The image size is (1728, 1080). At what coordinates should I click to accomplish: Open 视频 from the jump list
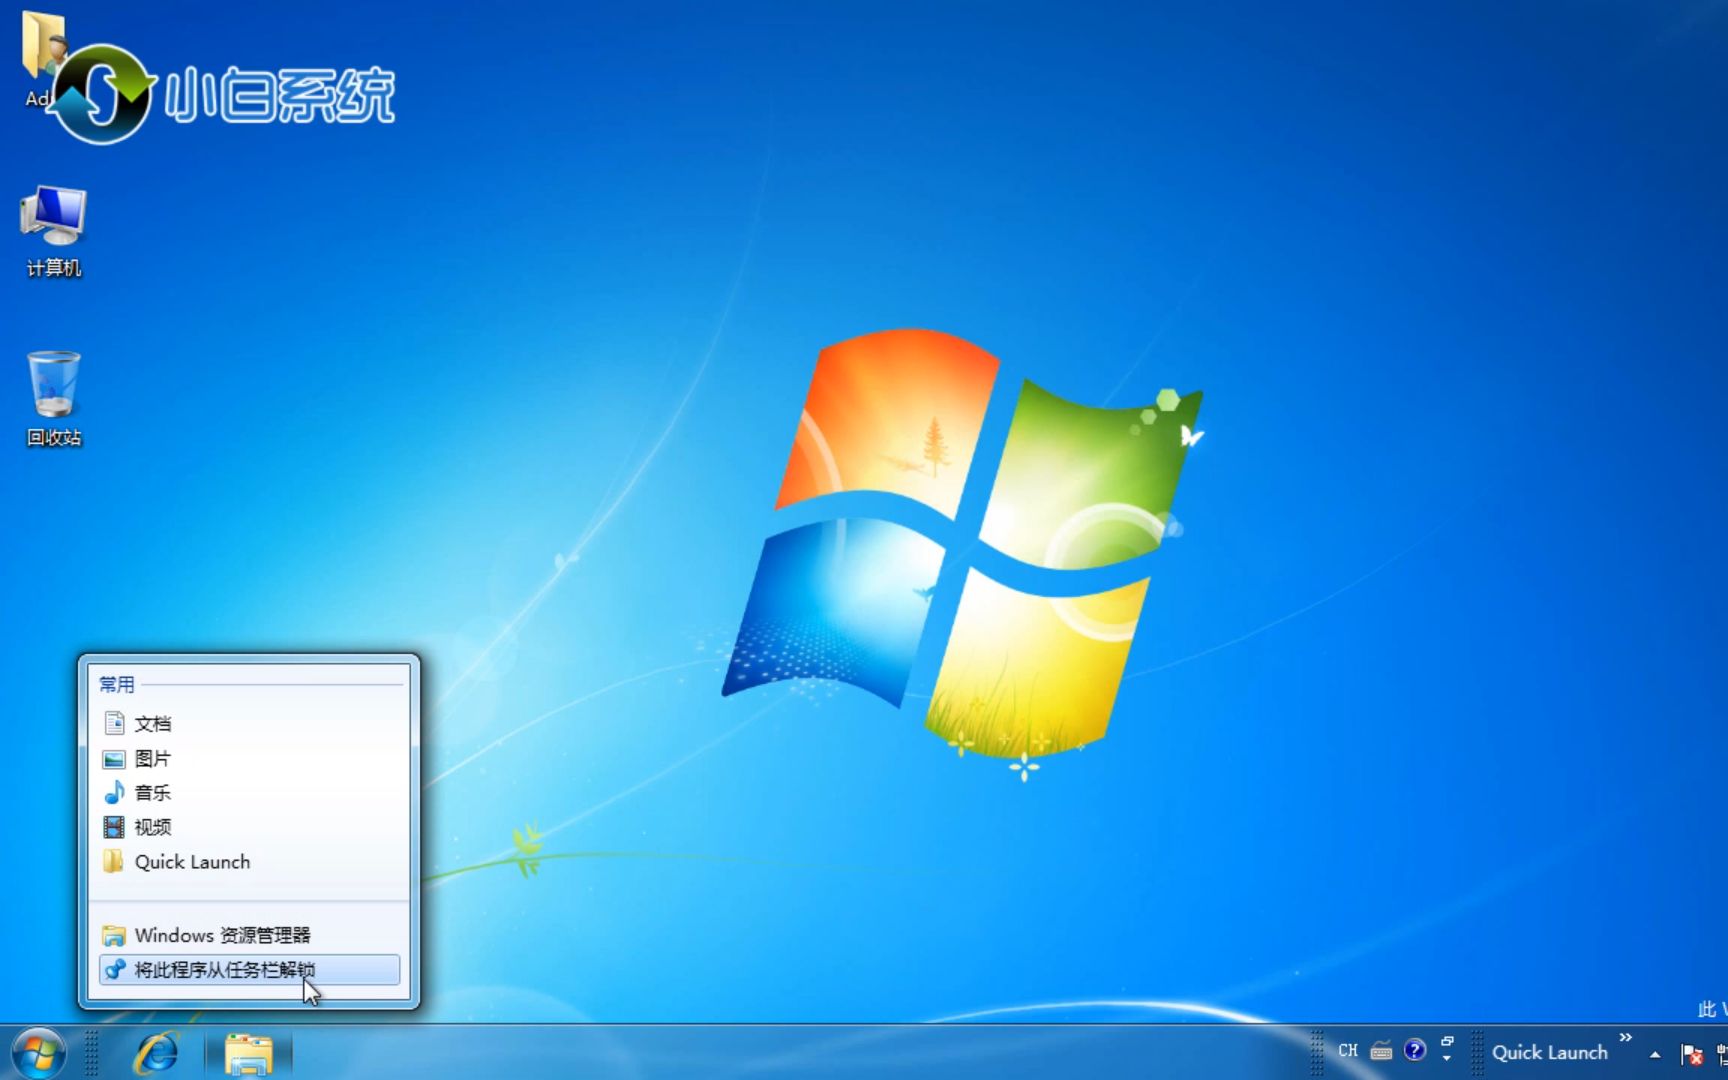click(x=250, y=827)
